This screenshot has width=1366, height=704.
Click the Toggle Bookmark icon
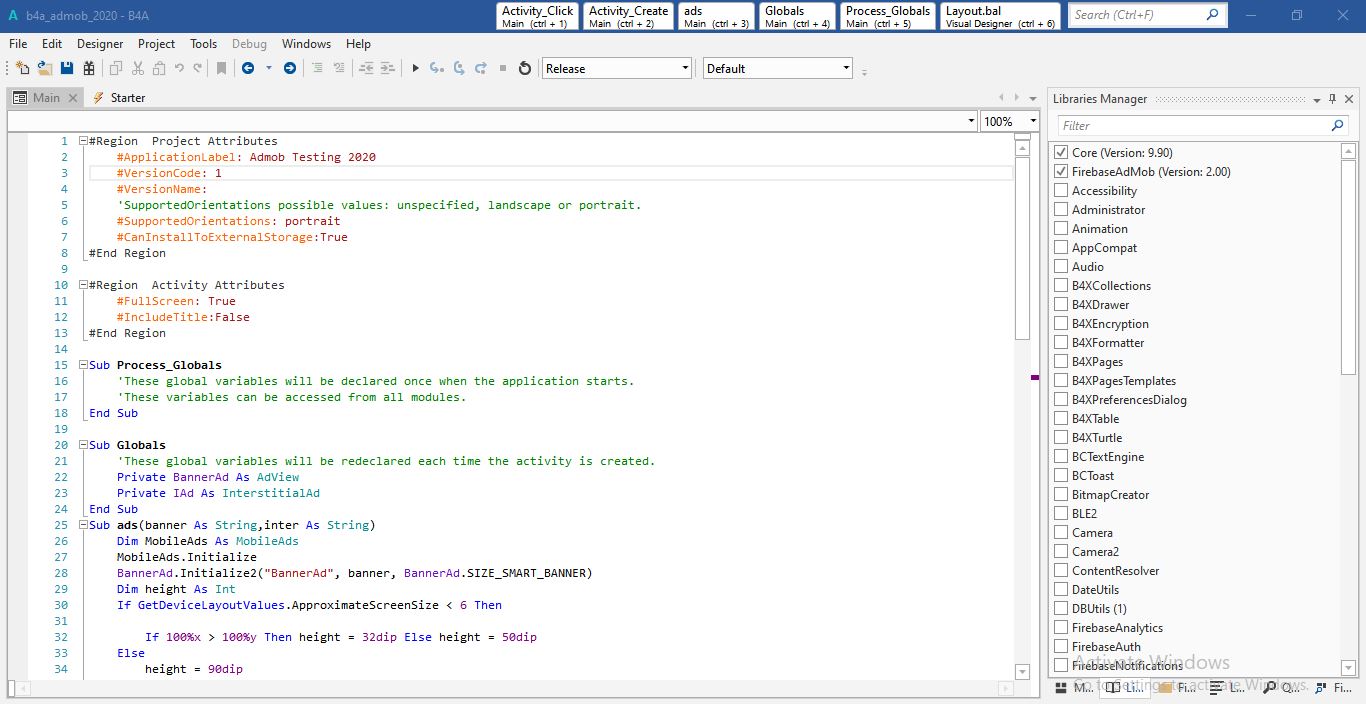click(221, 68)
